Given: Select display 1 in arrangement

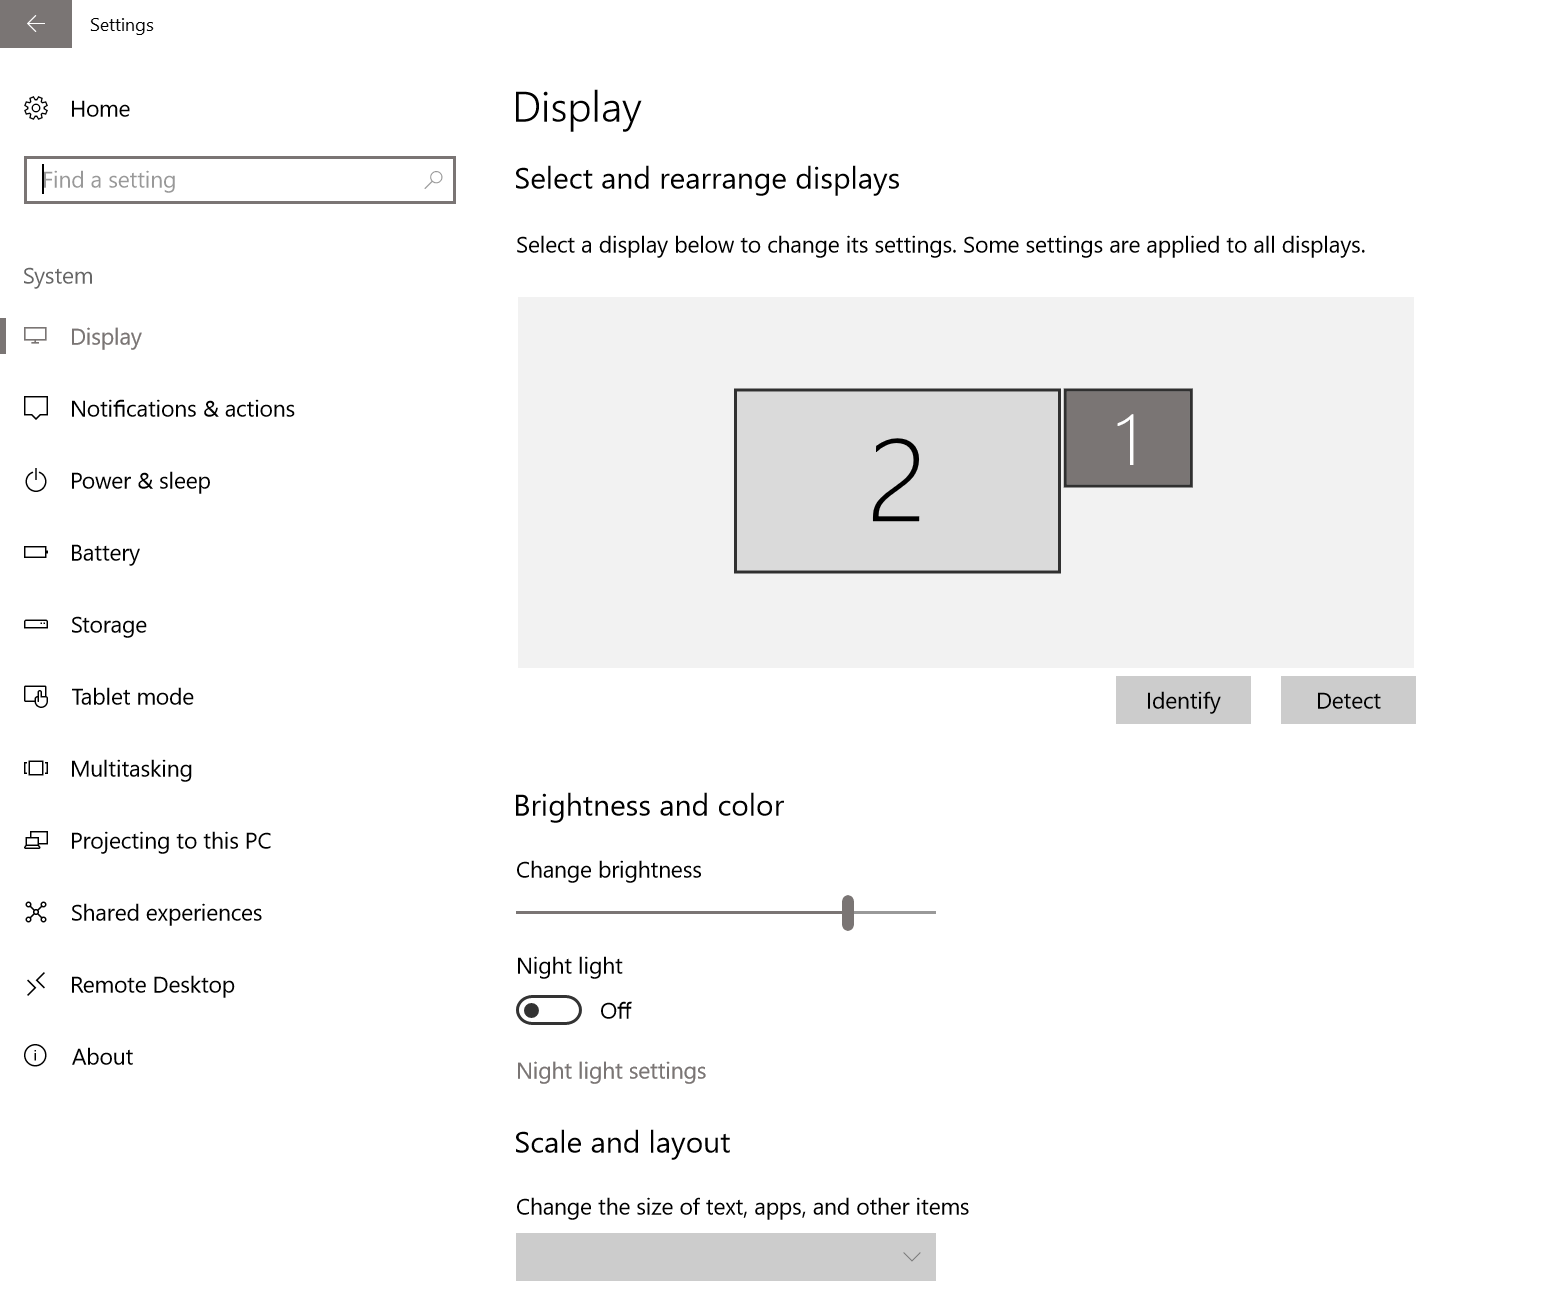Looking at the screenshot, I should (x=1128, y=438).
